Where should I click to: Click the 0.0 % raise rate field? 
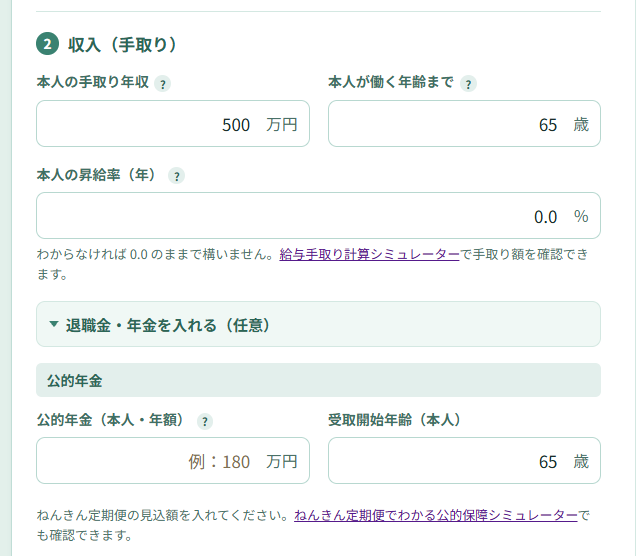coord(318,216)
